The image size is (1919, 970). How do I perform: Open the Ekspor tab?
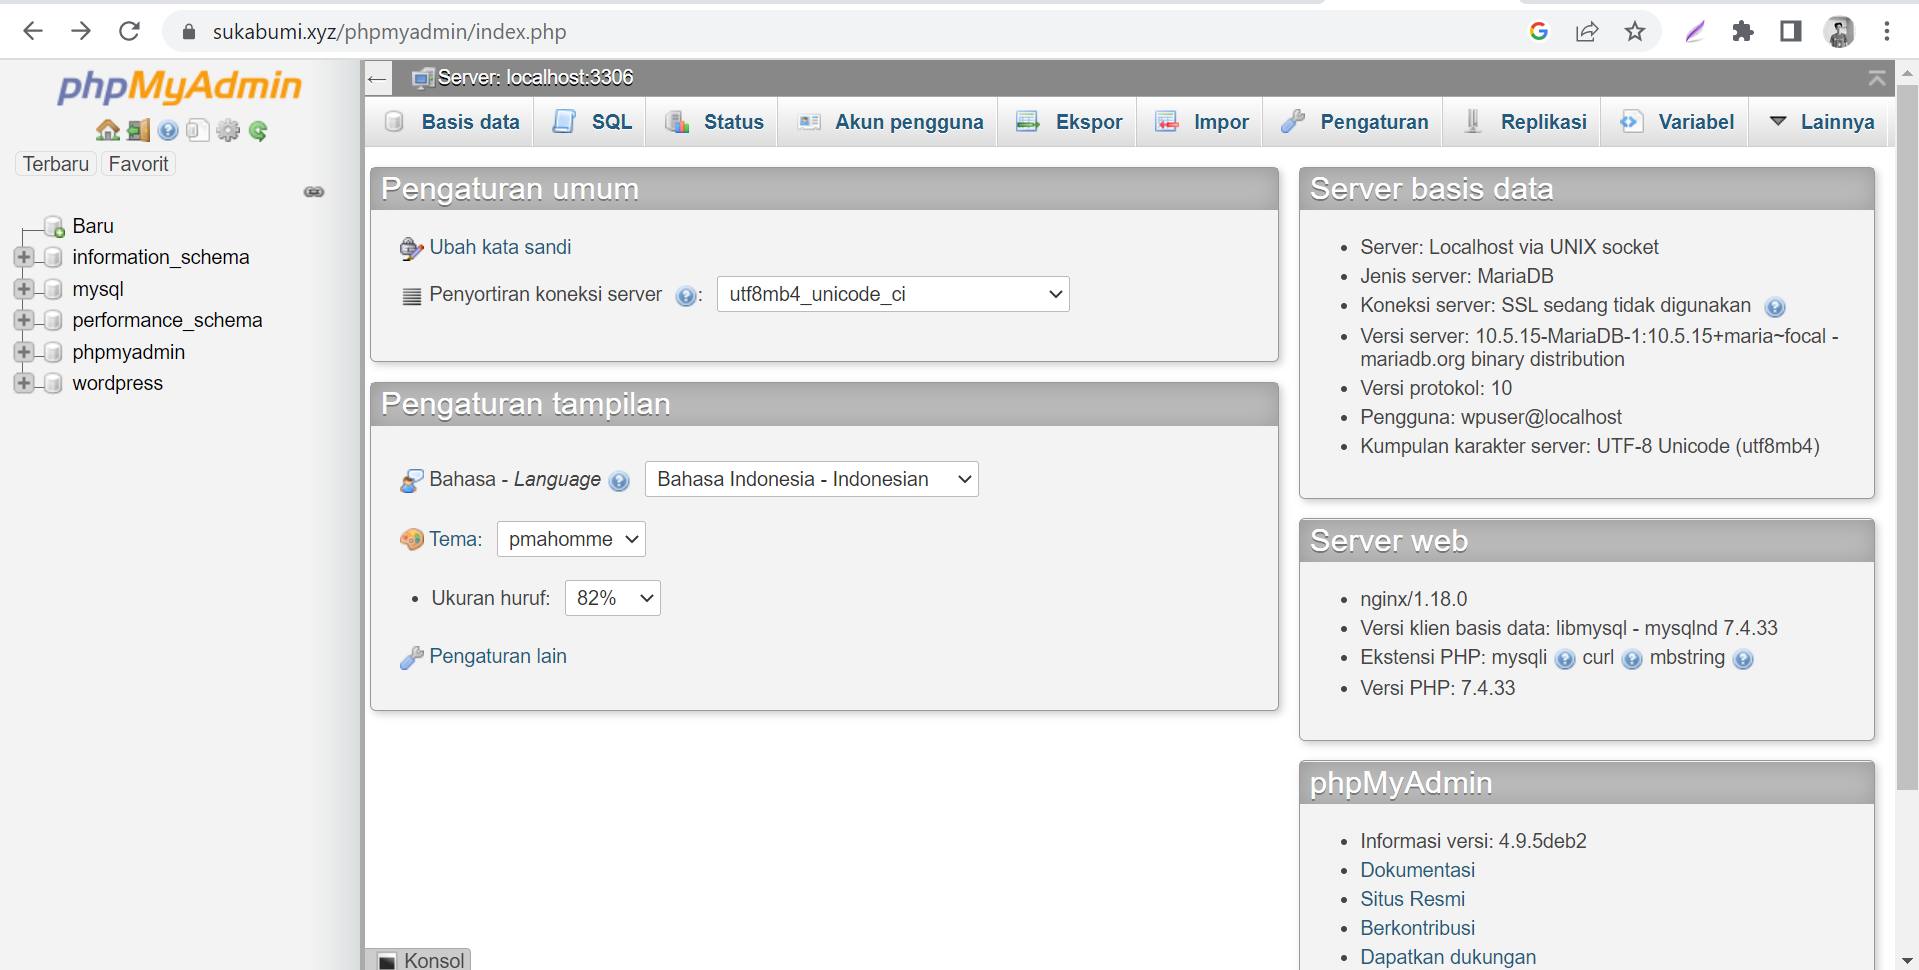coord(1068,122)
